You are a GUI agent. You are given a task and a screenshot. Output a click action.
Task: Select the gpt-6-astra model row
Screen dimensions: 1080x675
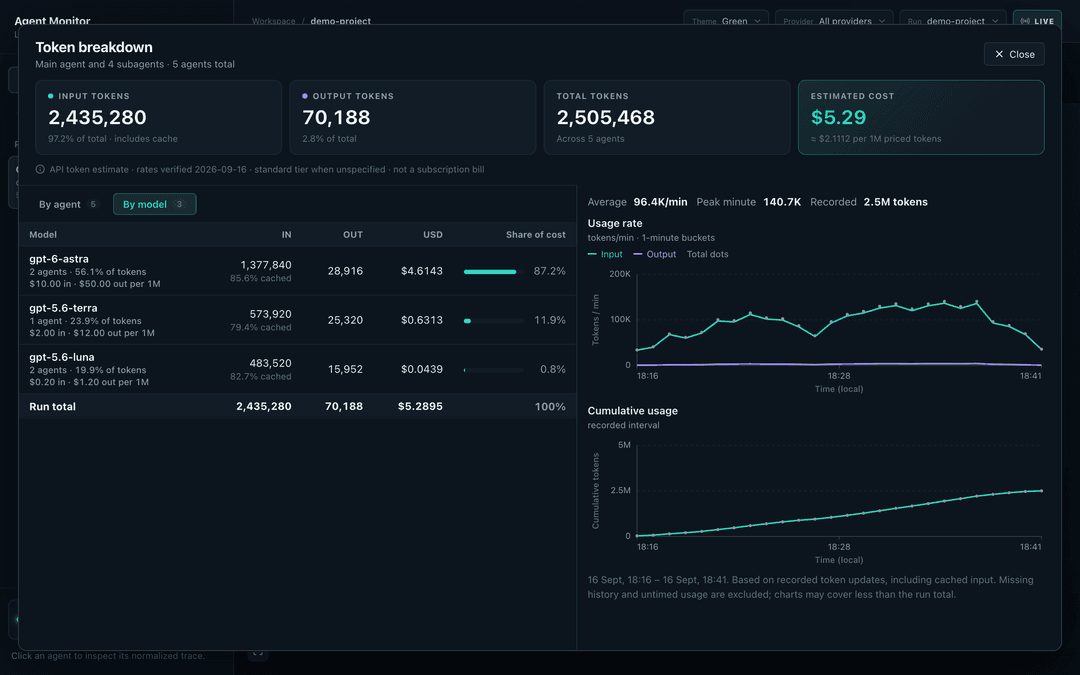point(298,271)
